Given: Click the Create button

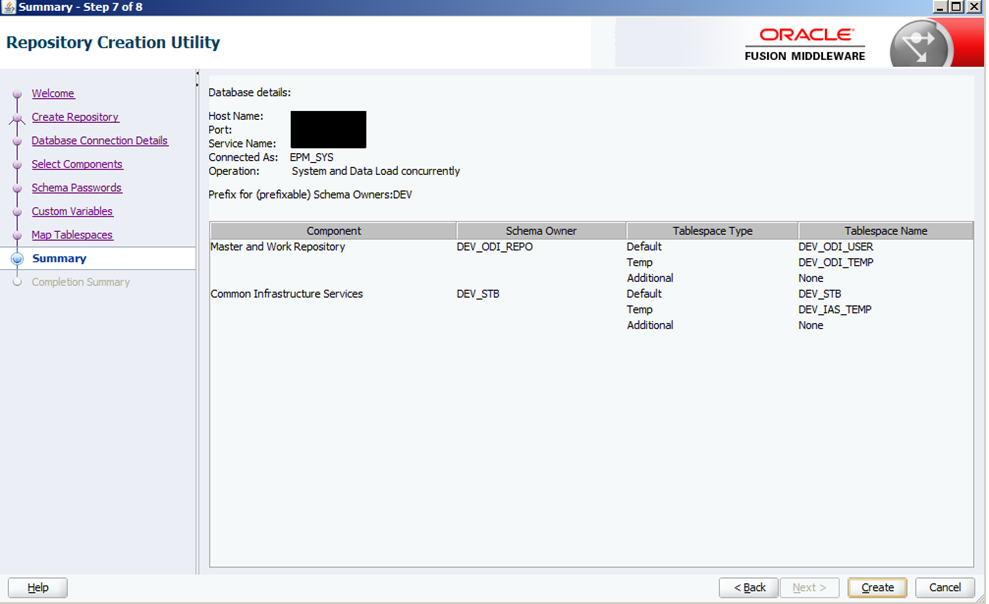Looking at the screenshot, I should (877, 587).
